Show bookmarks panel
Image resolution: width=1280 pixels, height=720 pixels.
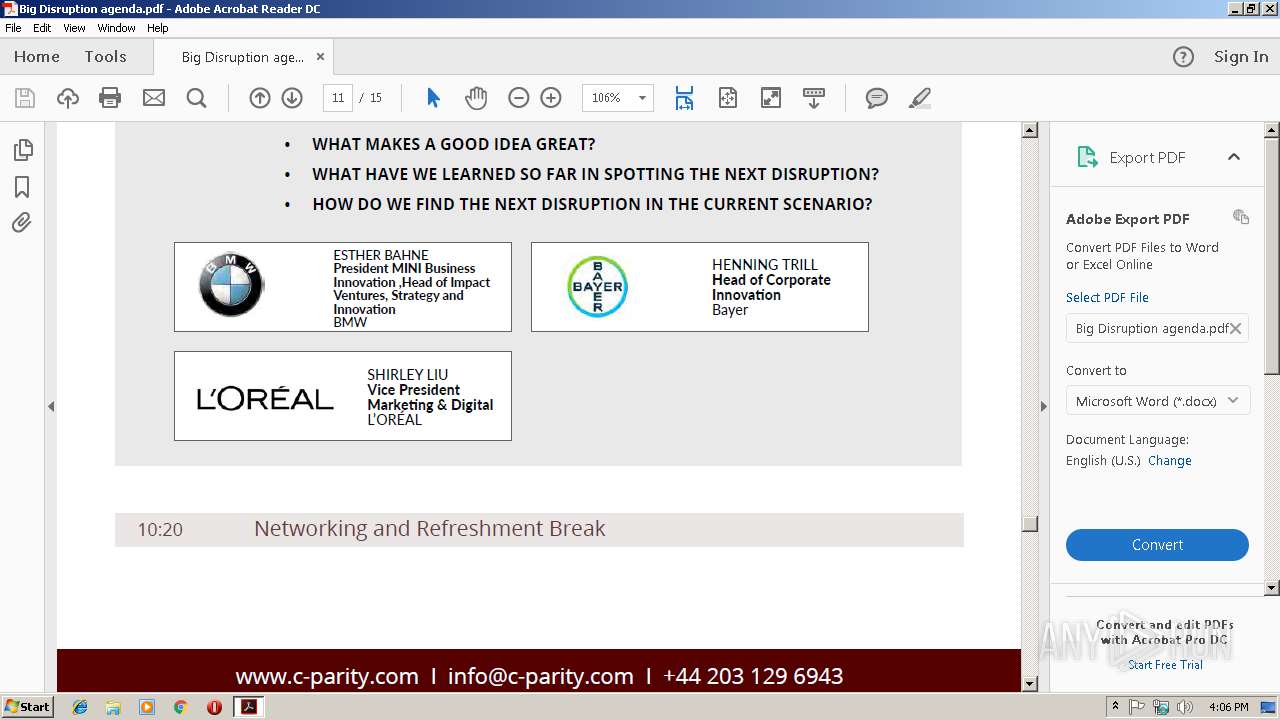click(x=22, y=187)
